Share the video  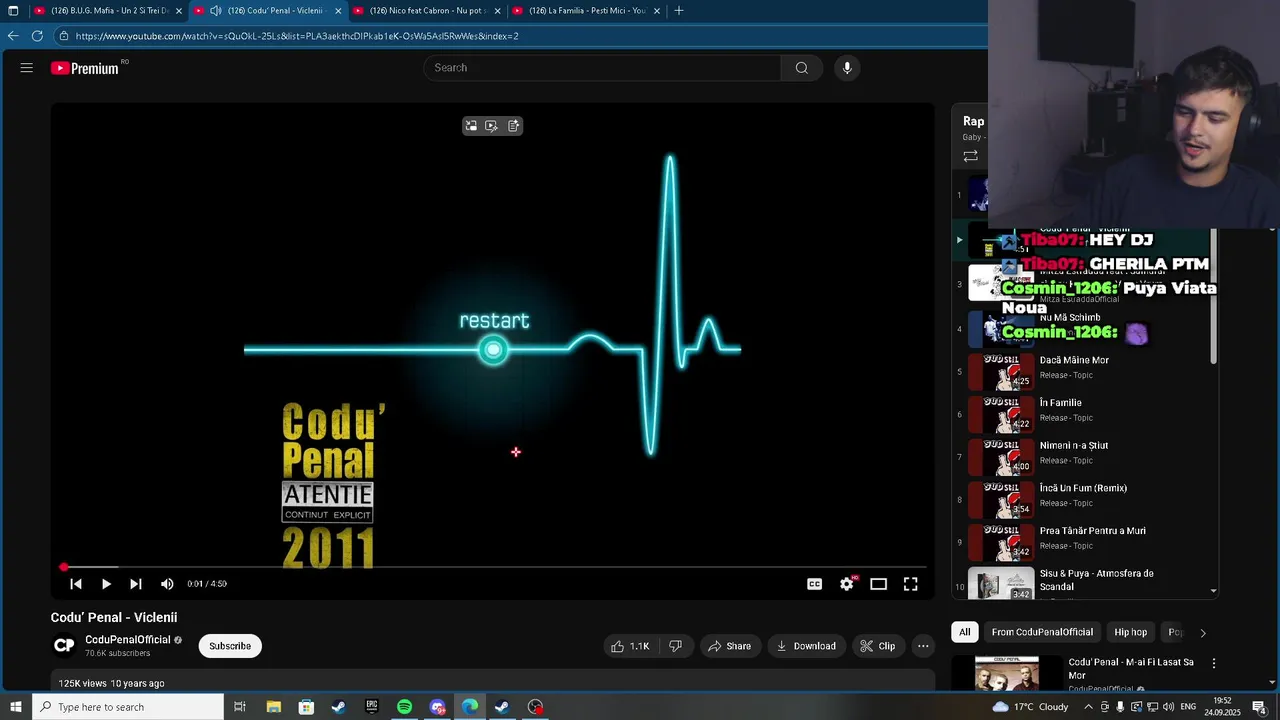tap(729, 646)
